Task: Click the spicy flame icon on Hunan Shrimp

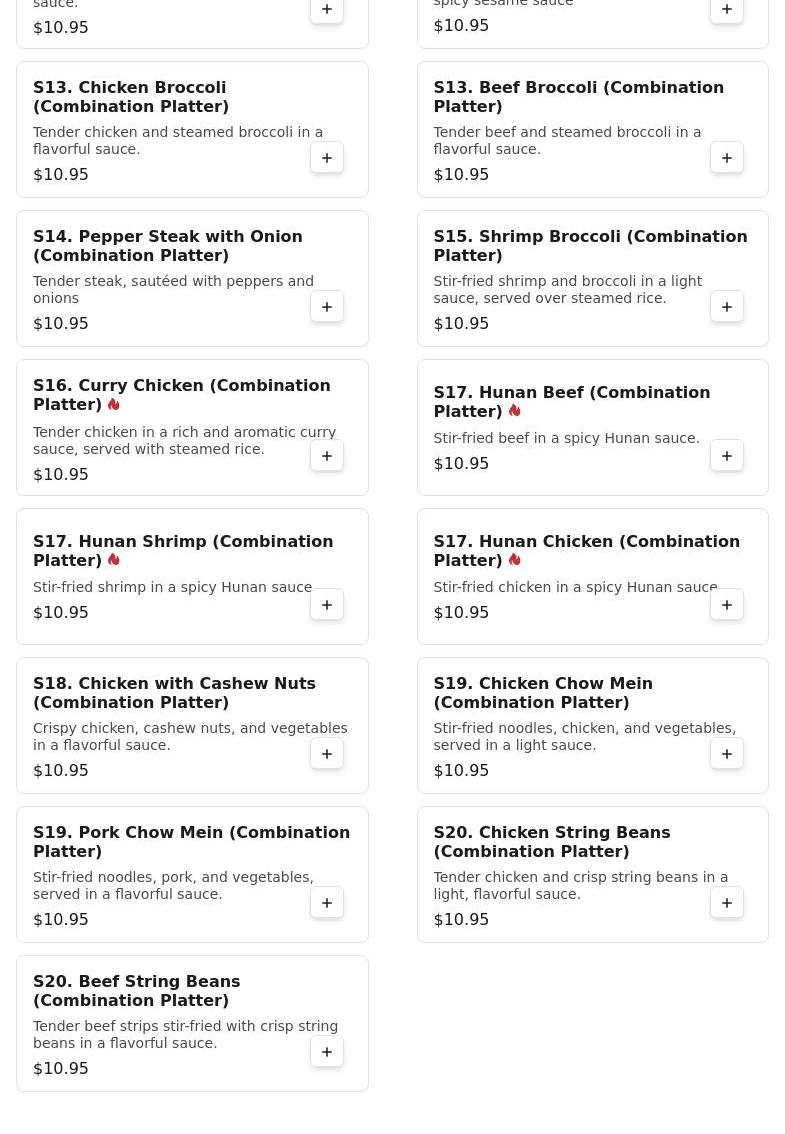Action: point(114,560)
